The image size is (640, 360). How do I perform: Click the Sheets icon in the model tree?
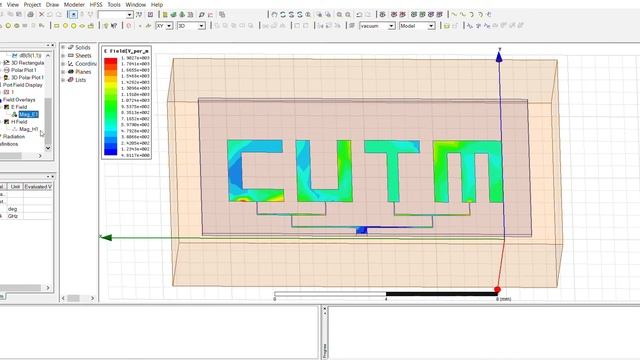tap(70, 56)
